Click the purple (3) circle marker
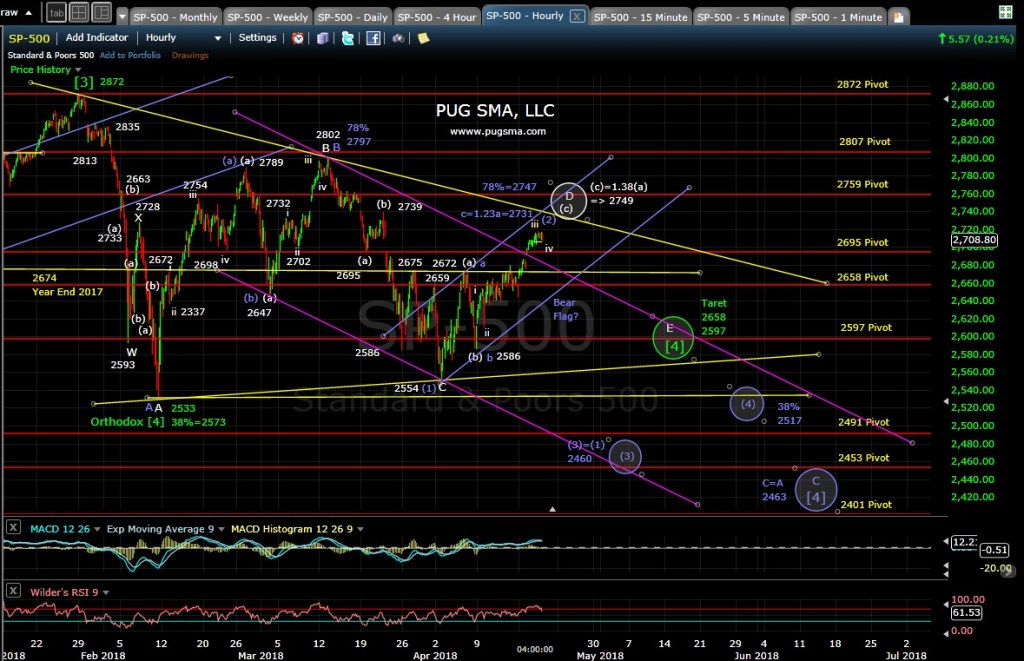 tap(626, 456)
